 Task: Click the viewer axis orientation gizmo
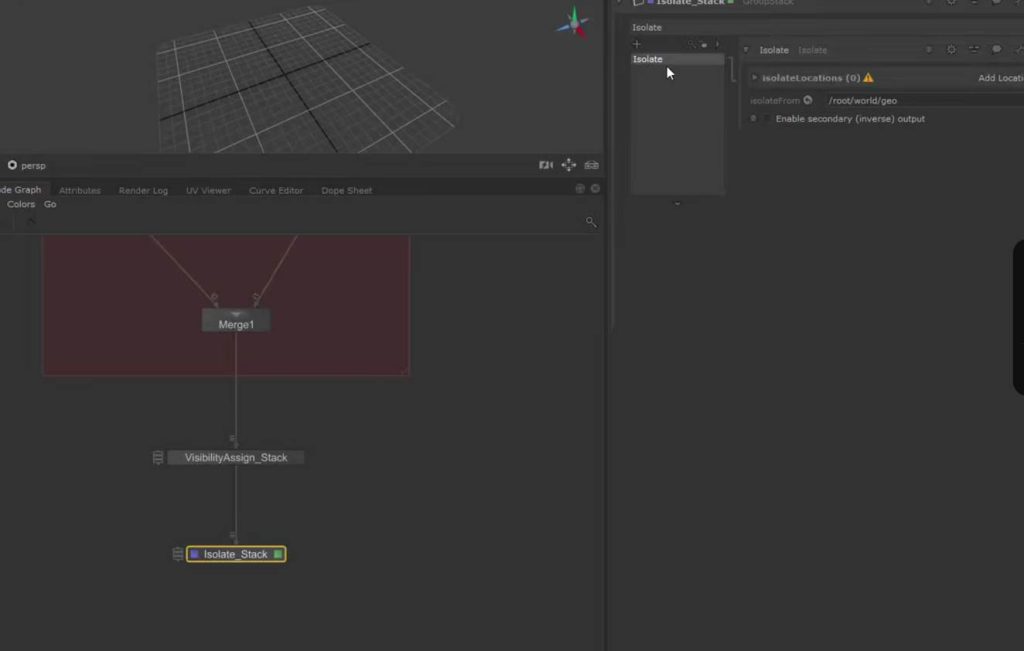click(x=574, y=22)
